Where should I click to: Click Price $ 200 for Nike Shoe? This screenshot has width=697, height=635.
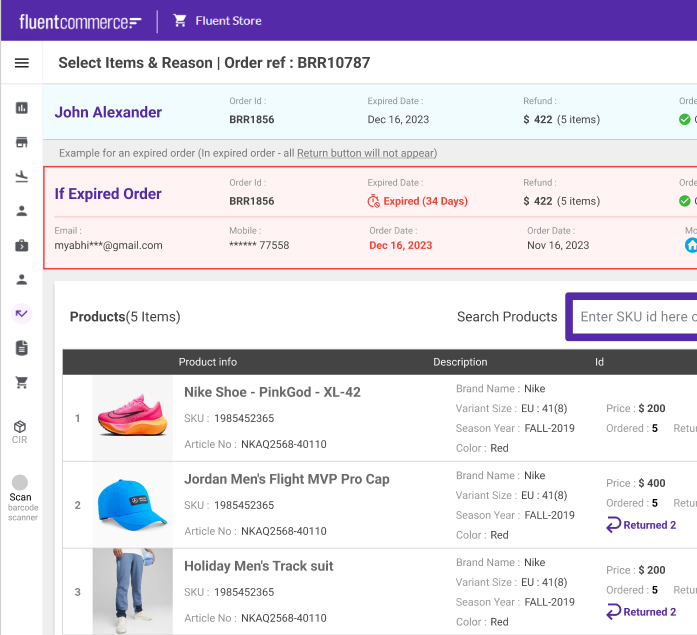(636, 408)
